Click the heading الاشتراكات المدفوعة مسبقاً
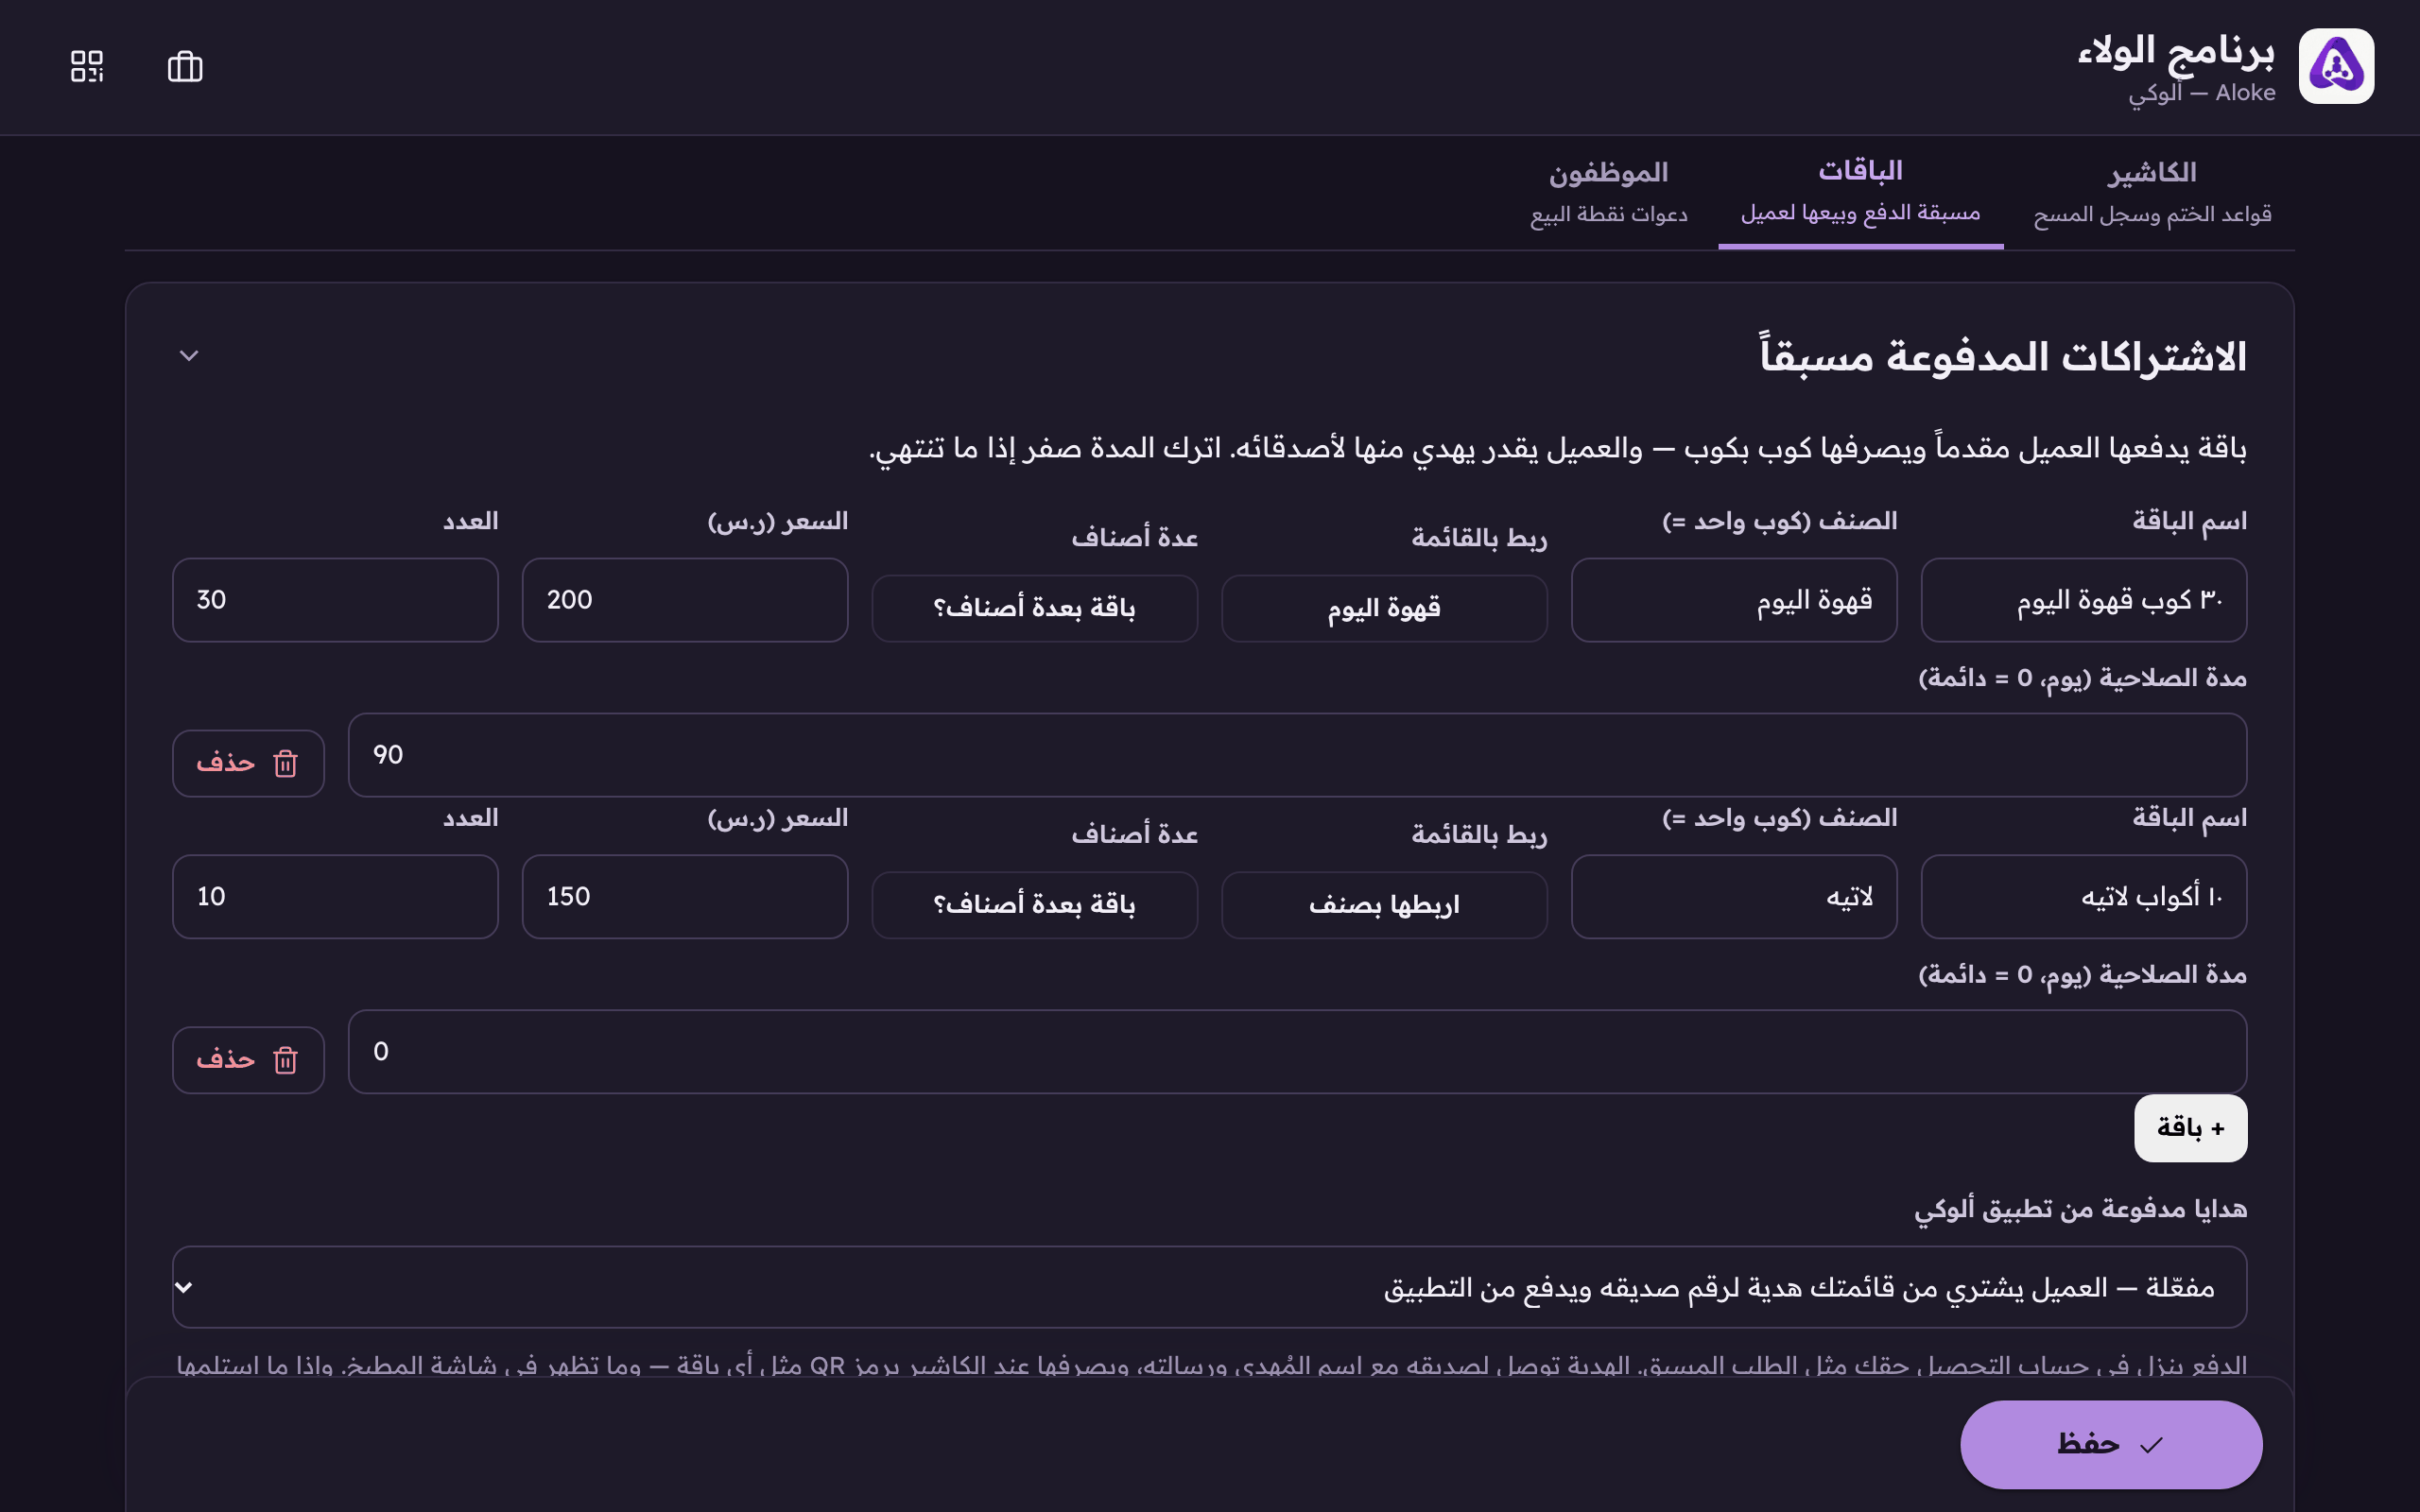 pos(2003,356)
